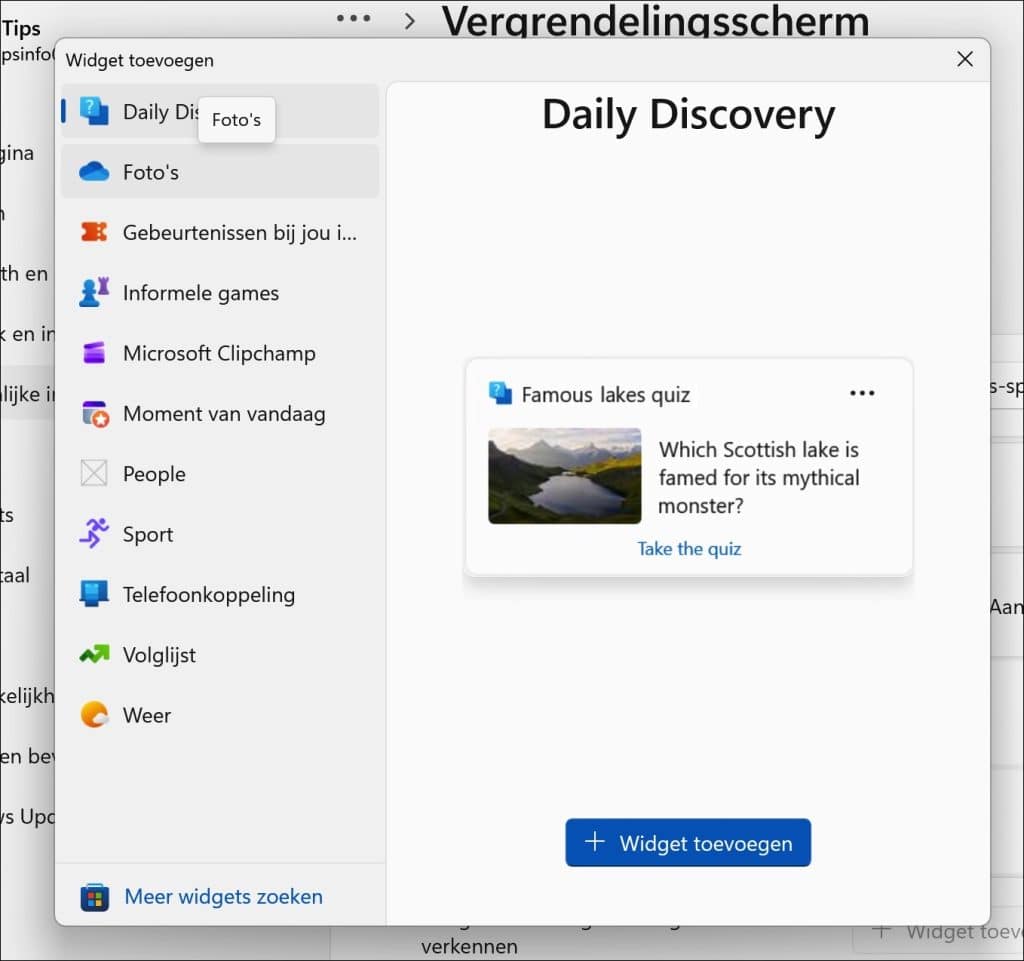Viewport: 1024px width, 961px height.
Task: Click the Moment van vandaag icon
Action: tap(96, 413)
